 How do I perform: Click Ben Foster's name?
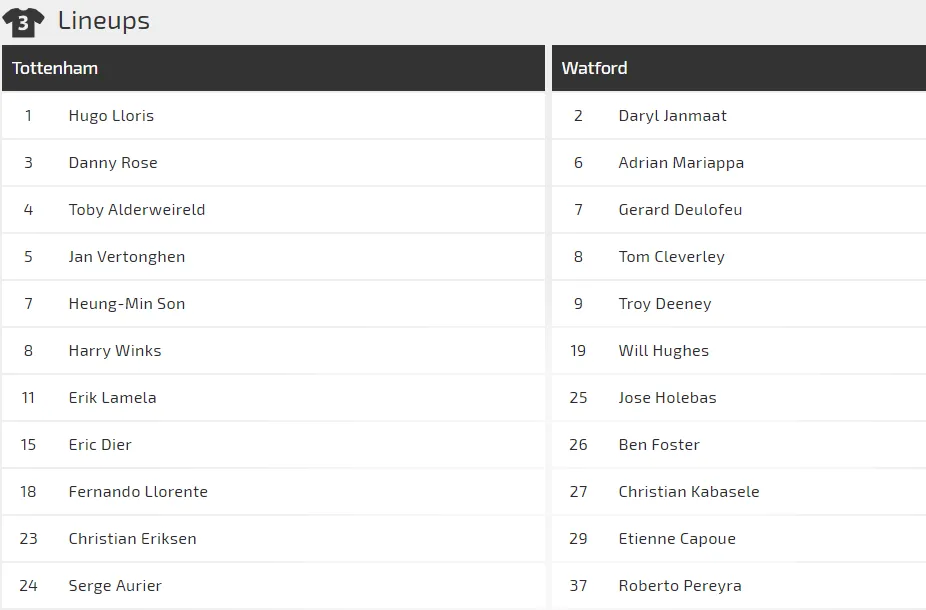(x=659, y=445)
